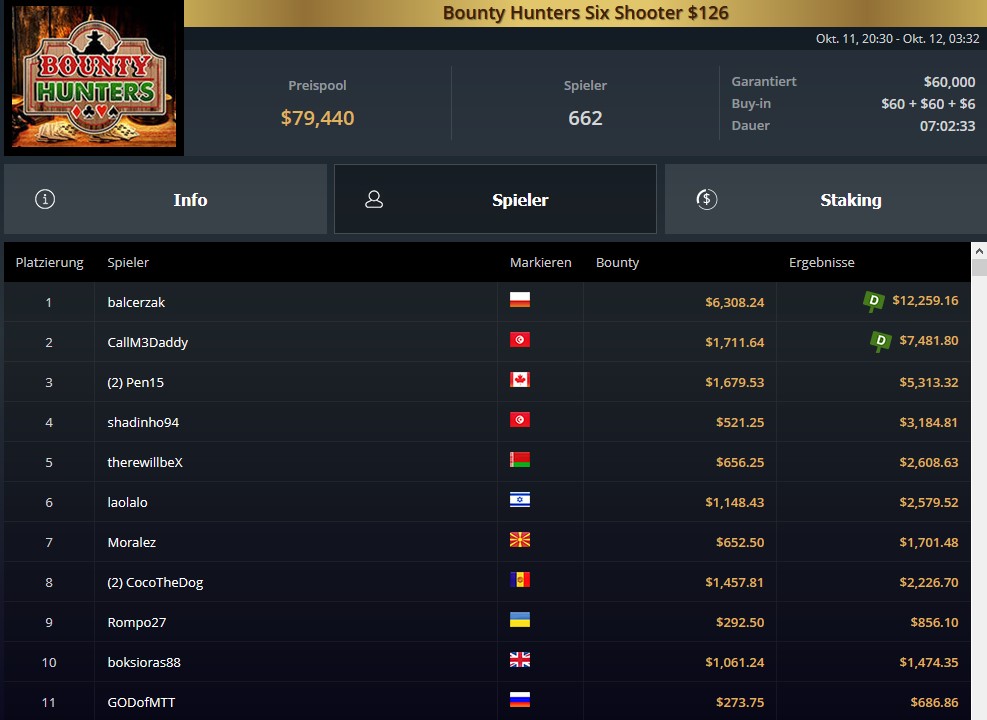The image size is (987, 720).
Task: Select the Spieler tab
Action: click(495, 200)
